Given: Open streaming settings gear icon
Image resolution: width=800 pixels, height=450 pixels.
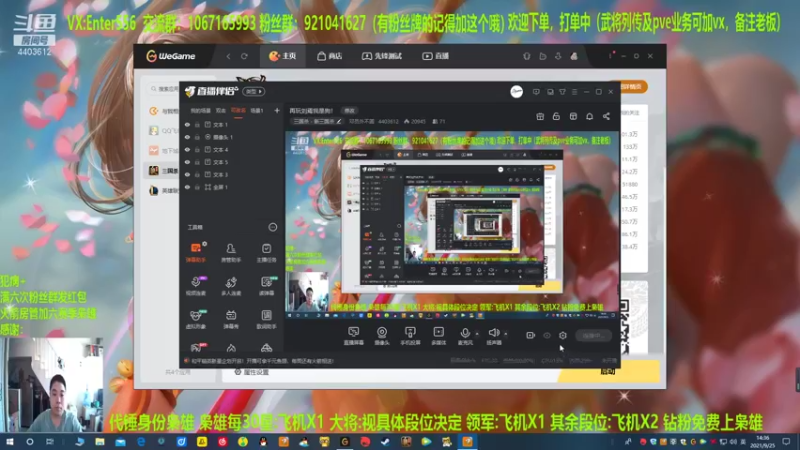Looking at the screenshot, I should tap(563, 335).
